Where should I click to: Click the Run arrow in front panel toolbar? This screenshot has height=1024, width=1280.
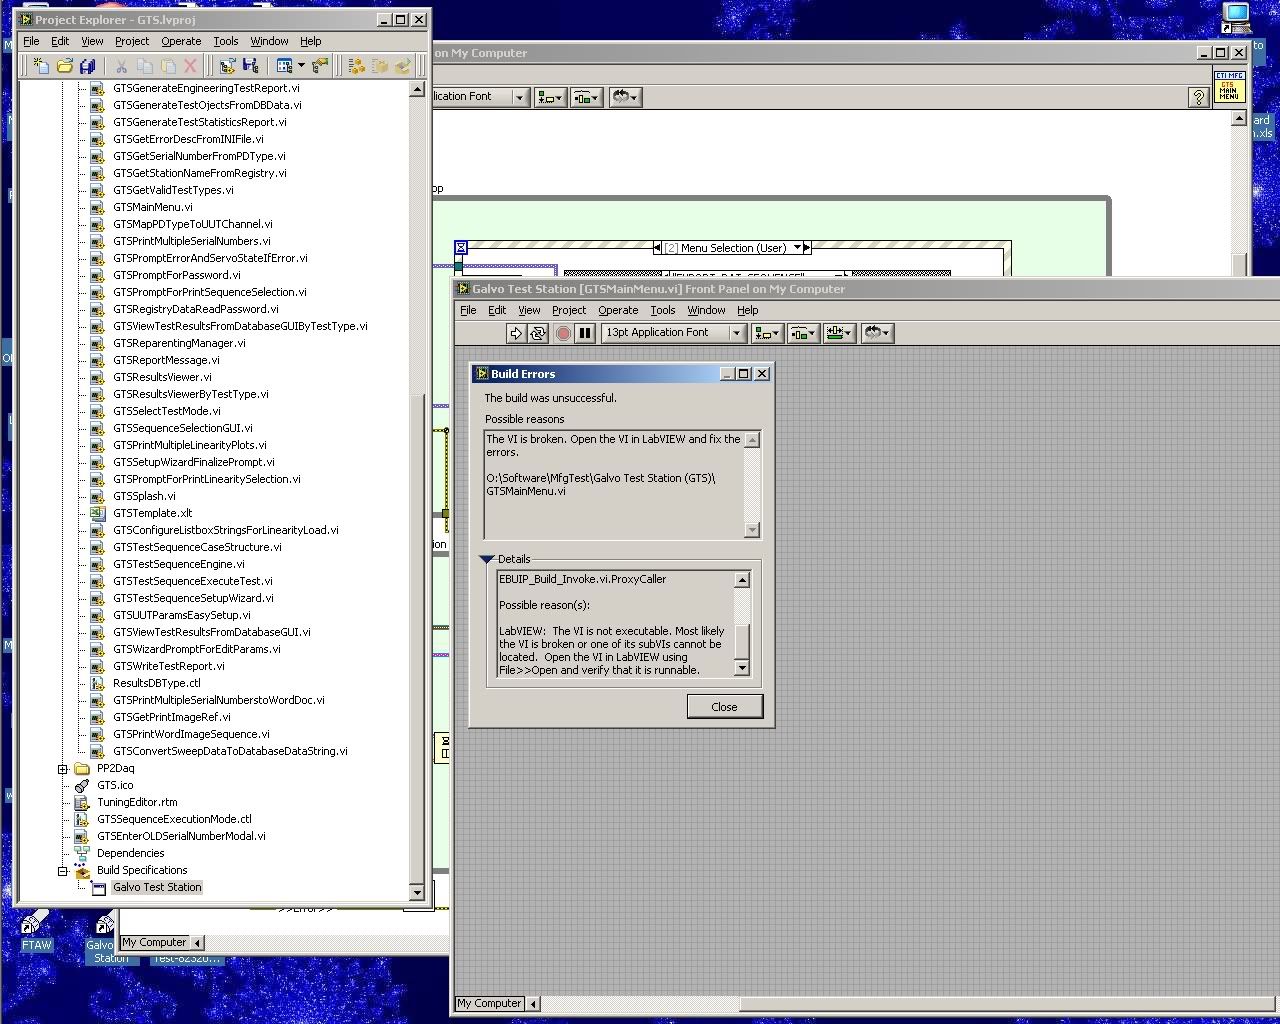coord(516,333)
